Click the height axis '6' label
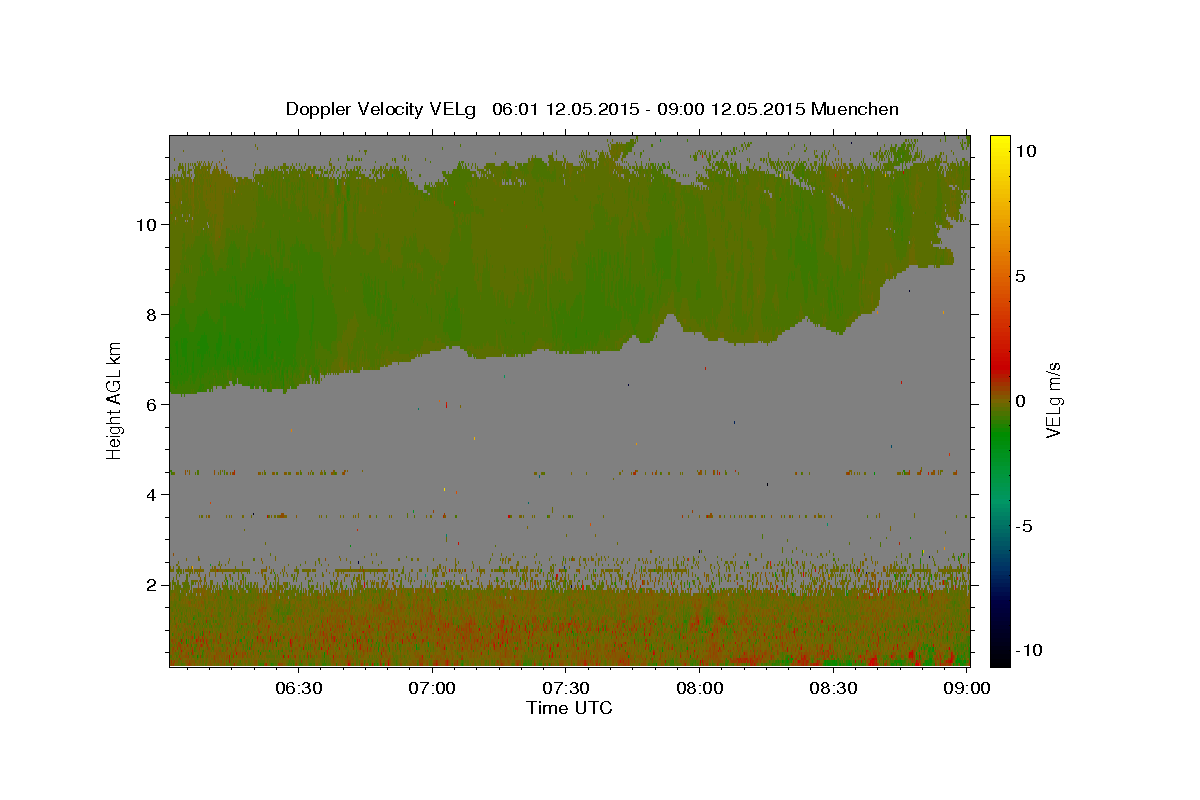This screenshot has height=800, width=1200. pyautogui.click(x=152, y=404)
